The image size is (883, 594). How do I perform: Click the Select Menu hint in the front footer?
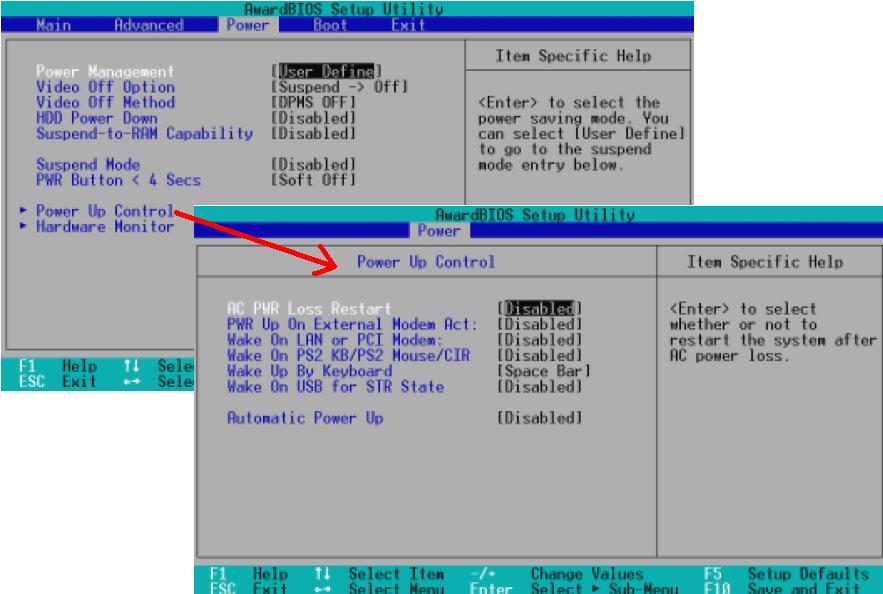(396, 588)
